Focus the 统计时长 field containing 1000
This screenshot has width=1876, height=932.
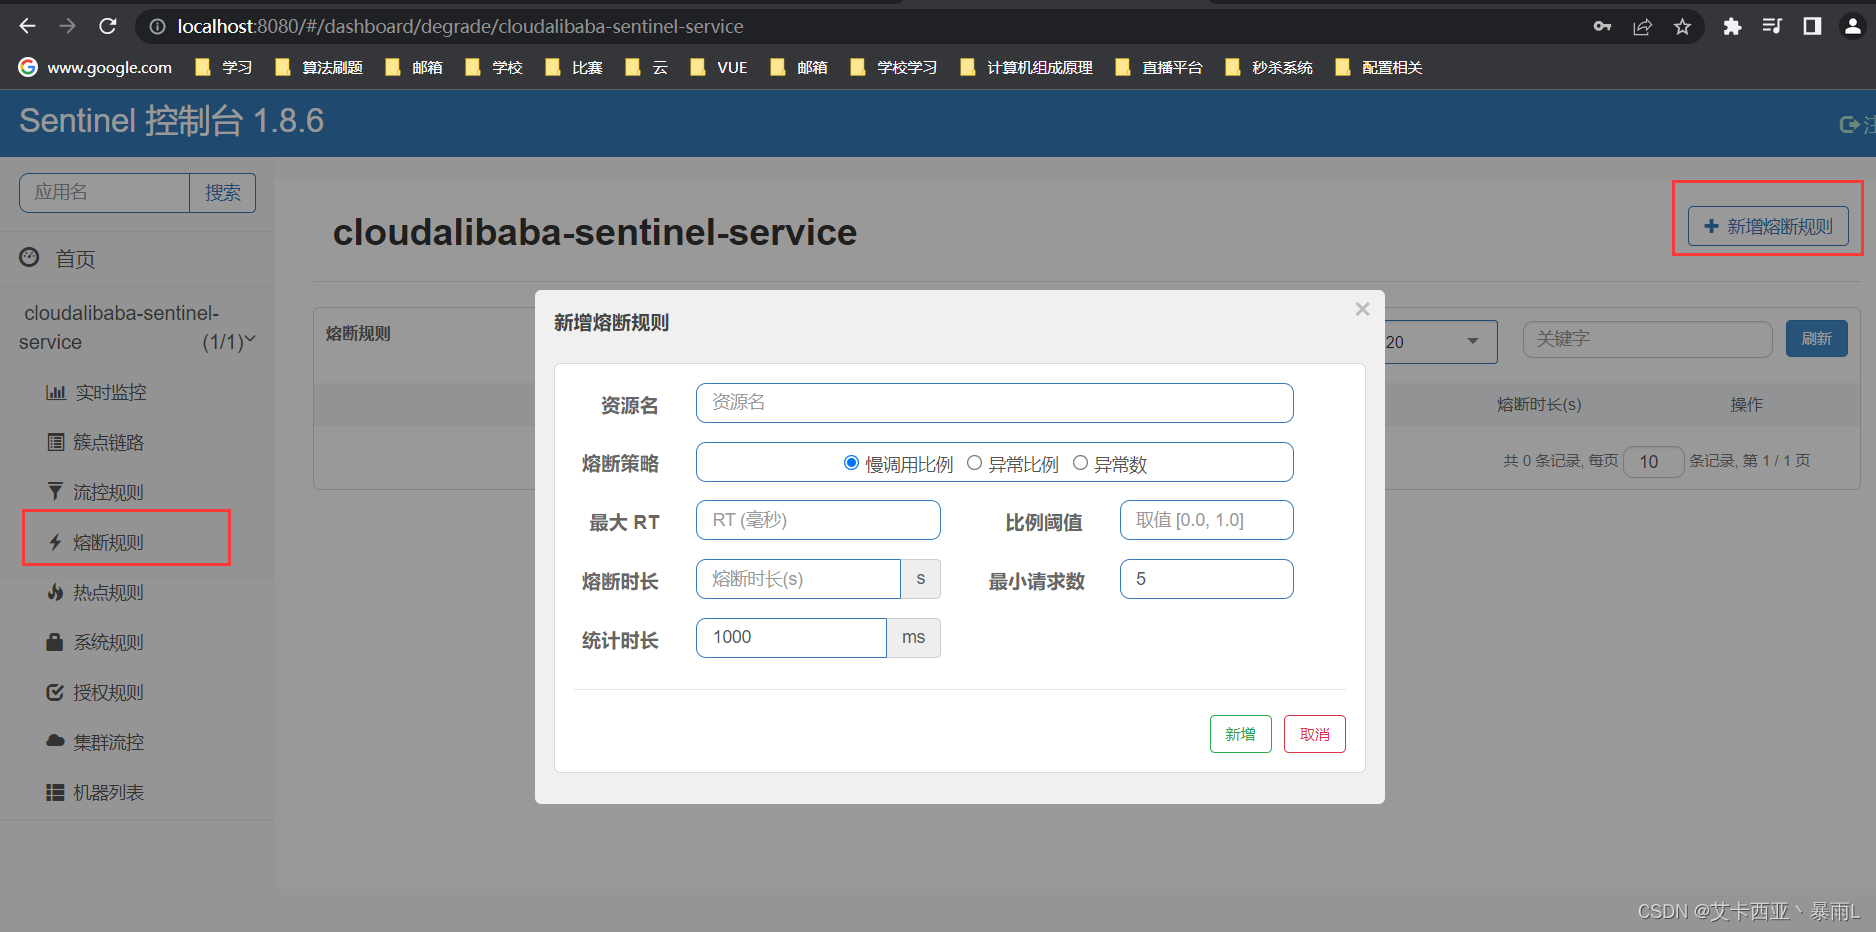pos(791,638)
